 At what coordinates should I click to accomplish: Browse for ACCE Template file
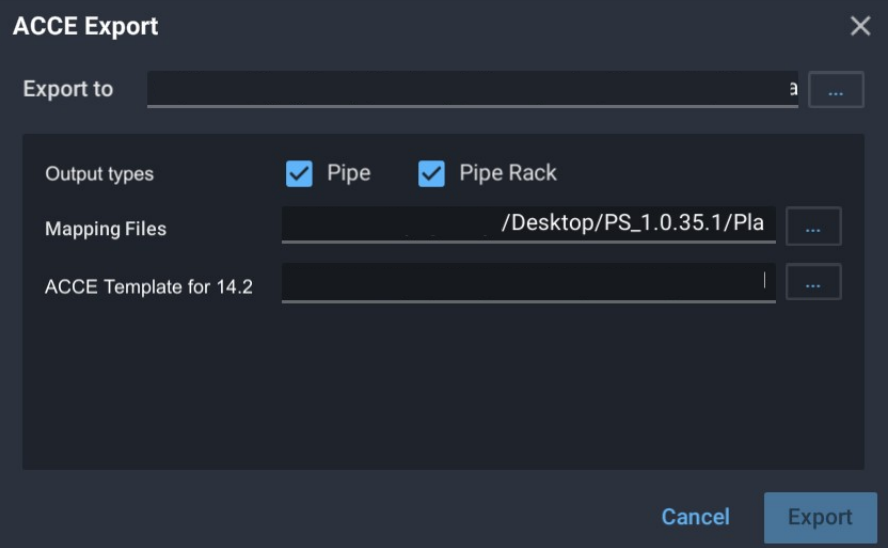click(813, 281)
